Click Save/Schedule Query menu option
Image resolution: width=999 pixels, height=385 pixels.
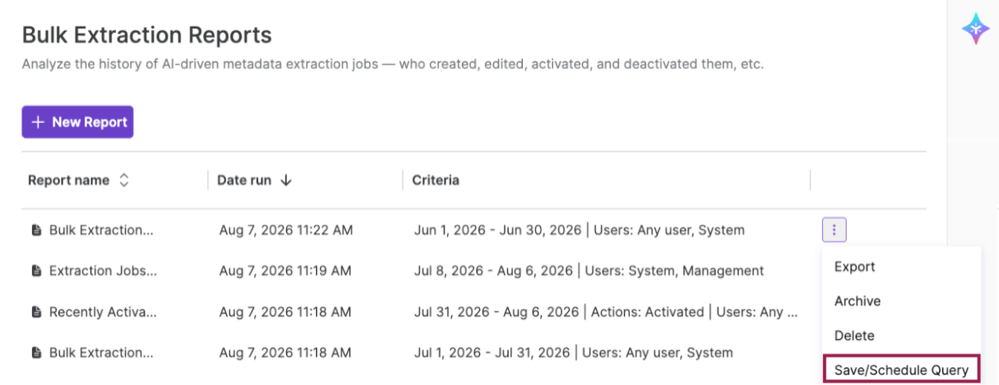tap(901, 370)
